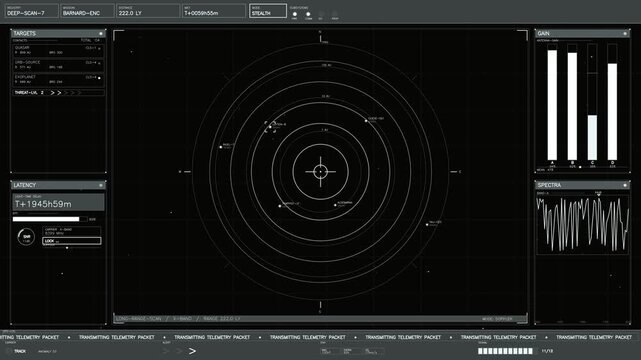The width and height of the screenshot is (641, 360).
Task: Click the 222.0 LY distance field
Action: (x=148, y=11)
